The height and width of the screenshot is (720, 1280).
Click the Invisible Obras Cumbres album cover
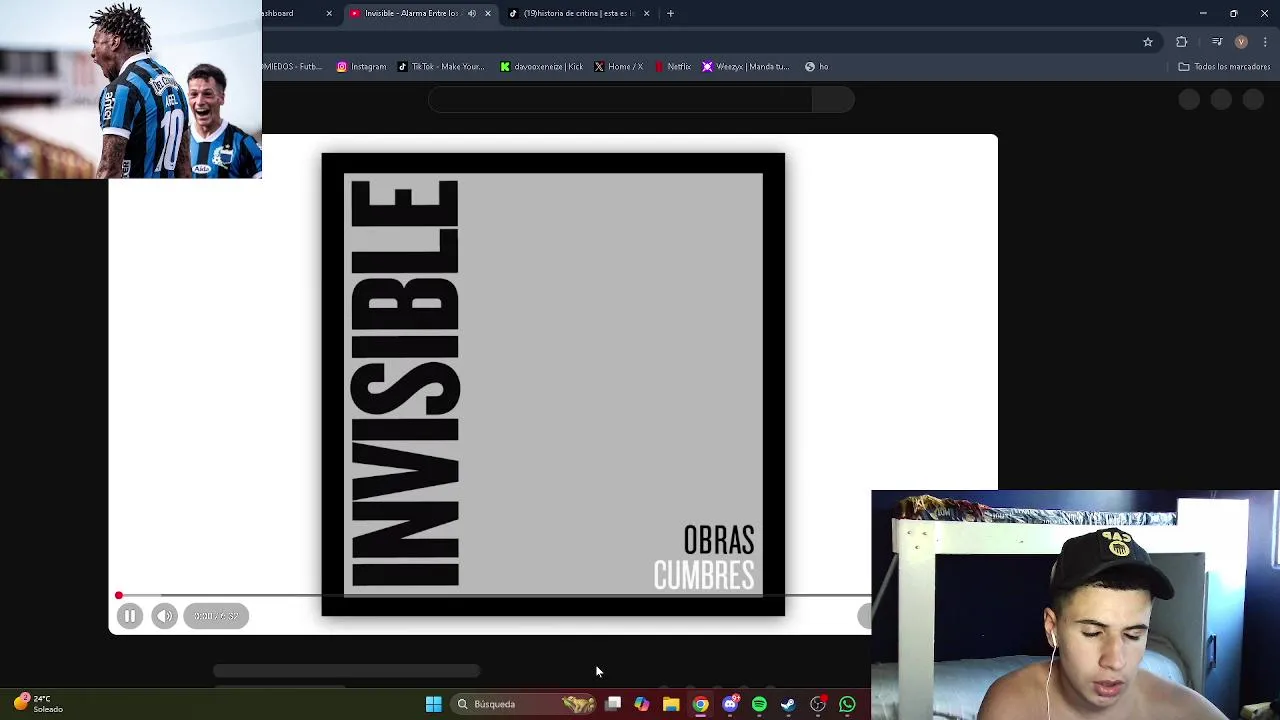(x=553, y=384)
